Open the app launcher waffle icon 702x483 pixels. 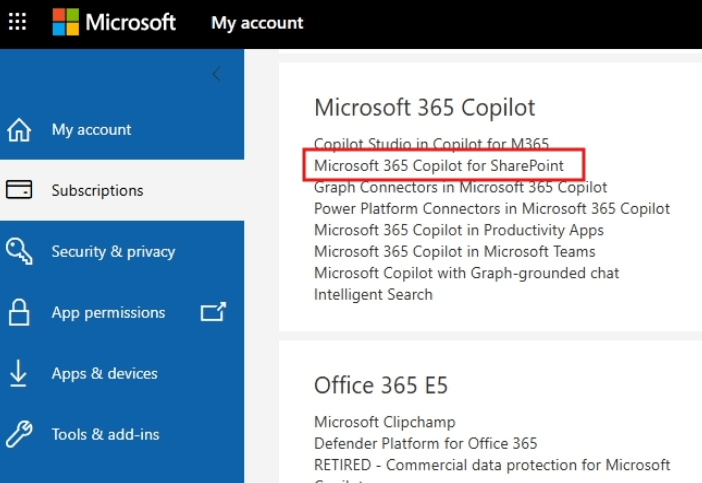pos(18,21)
